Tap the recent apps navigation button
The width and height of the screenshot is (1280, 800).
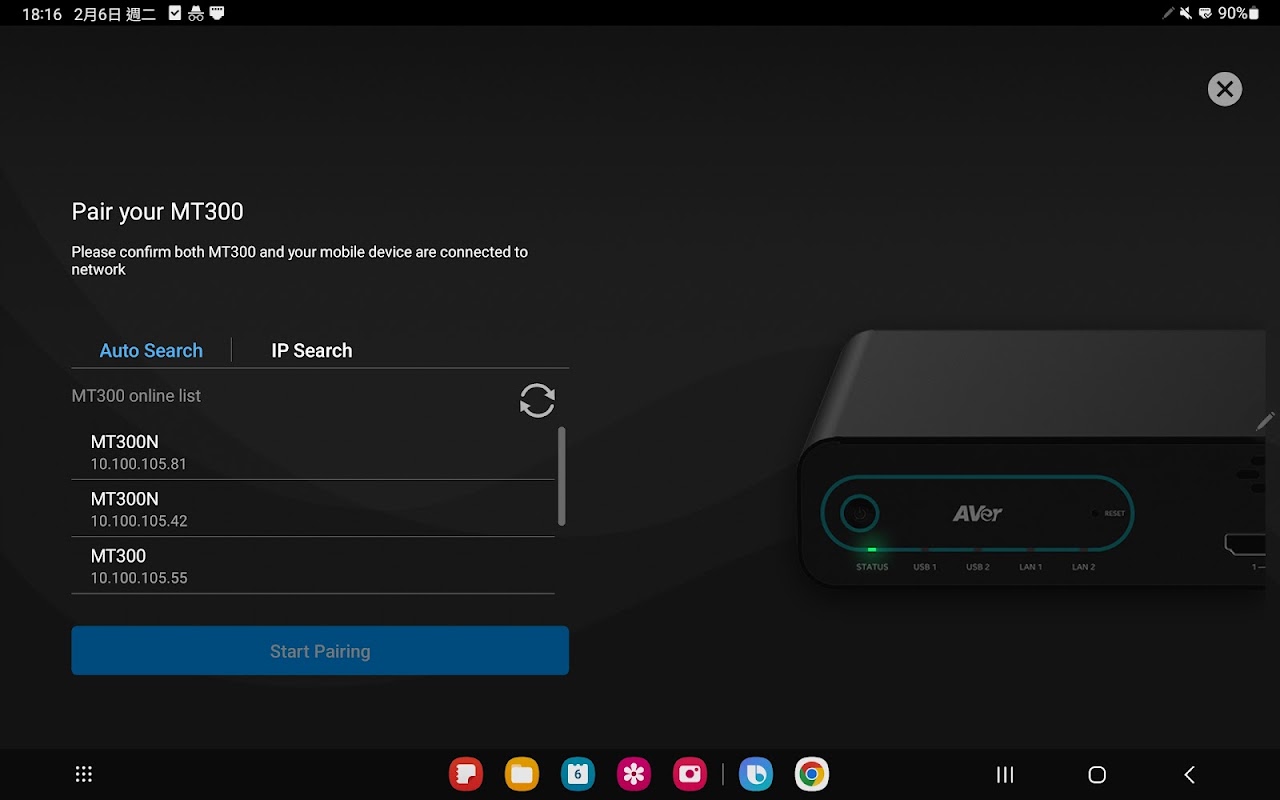(1005, 774)
